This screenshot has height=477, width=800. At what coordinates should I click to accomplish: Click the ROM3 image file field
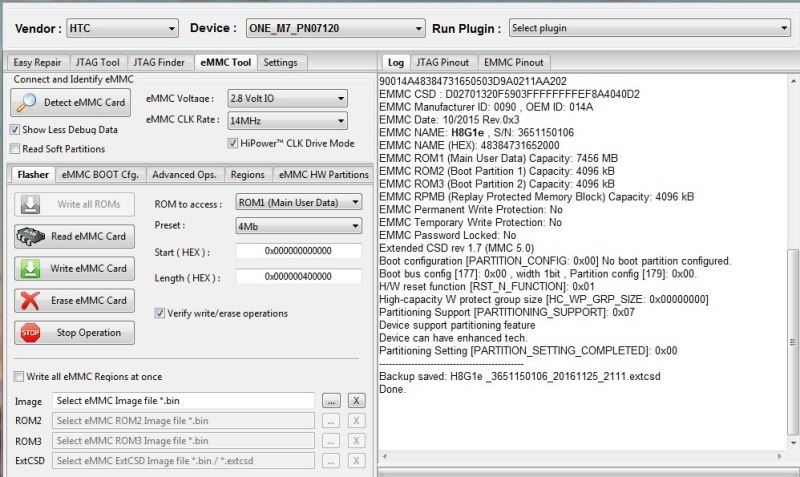[183, 441]
